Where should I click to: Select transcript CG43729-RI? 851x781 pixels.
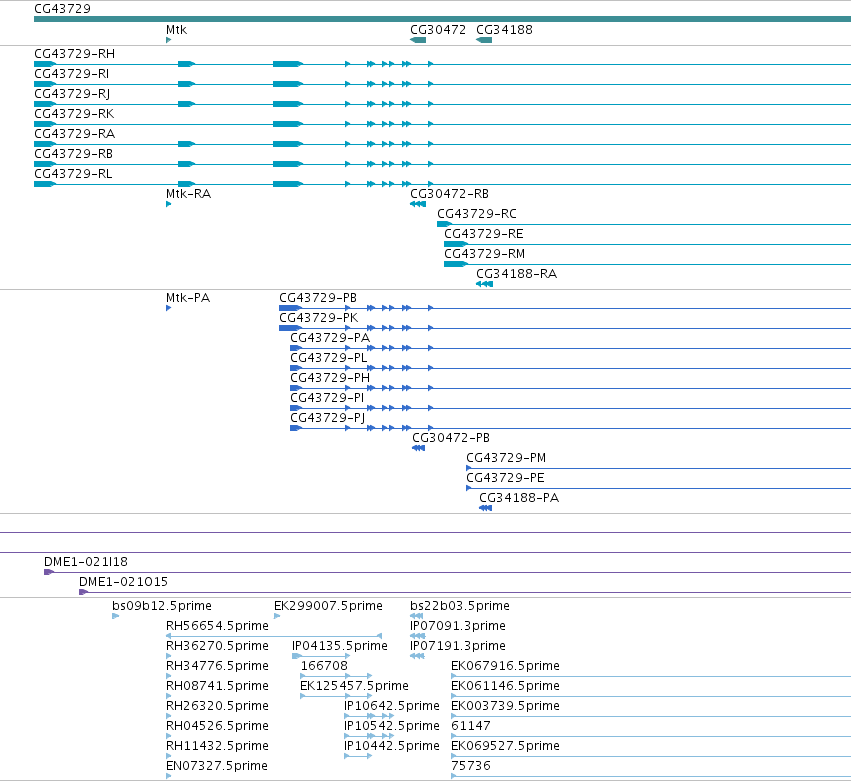[72, 74]
